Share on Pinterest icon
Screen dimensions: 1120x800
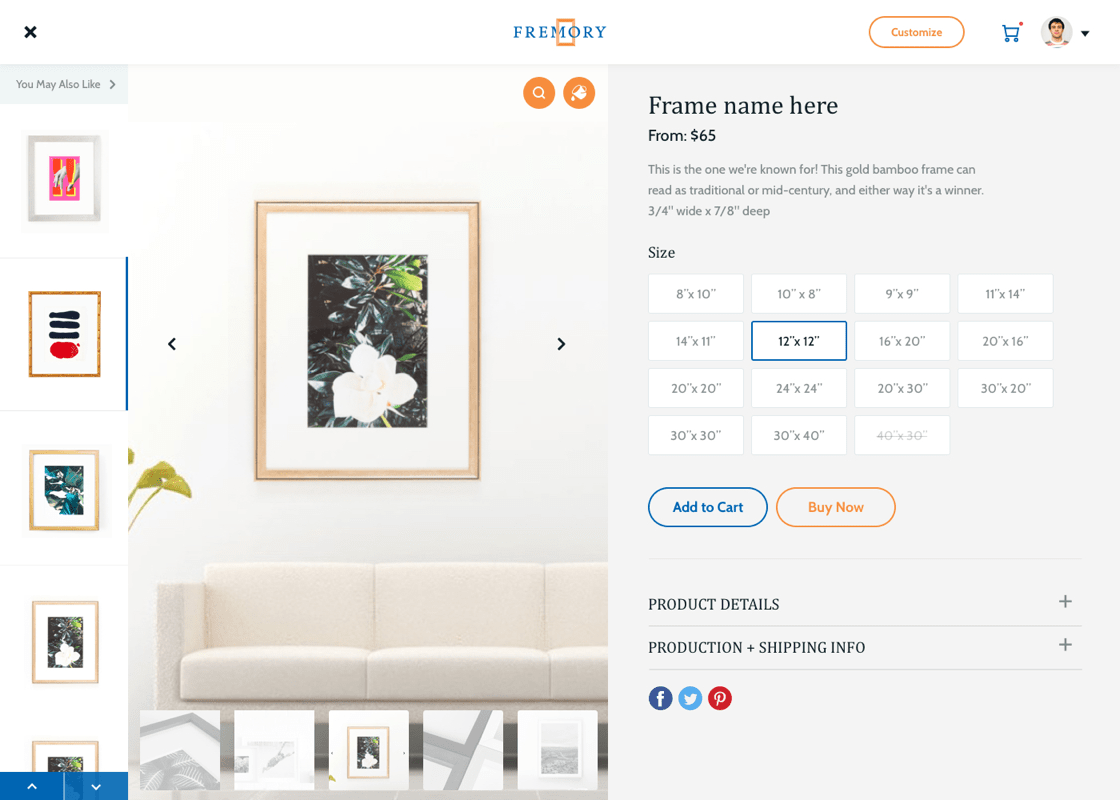[720, 698]
